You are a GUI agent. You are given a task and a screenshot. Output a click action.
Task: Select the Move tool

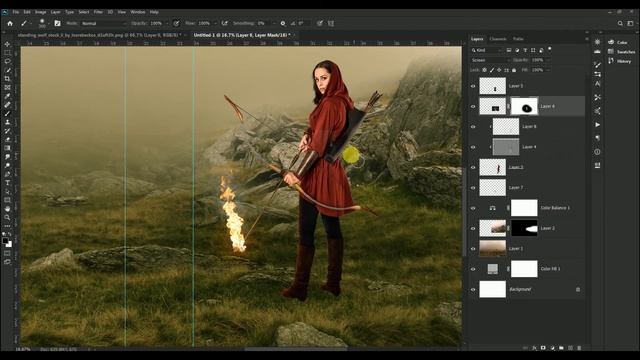(x=7, y=44)
